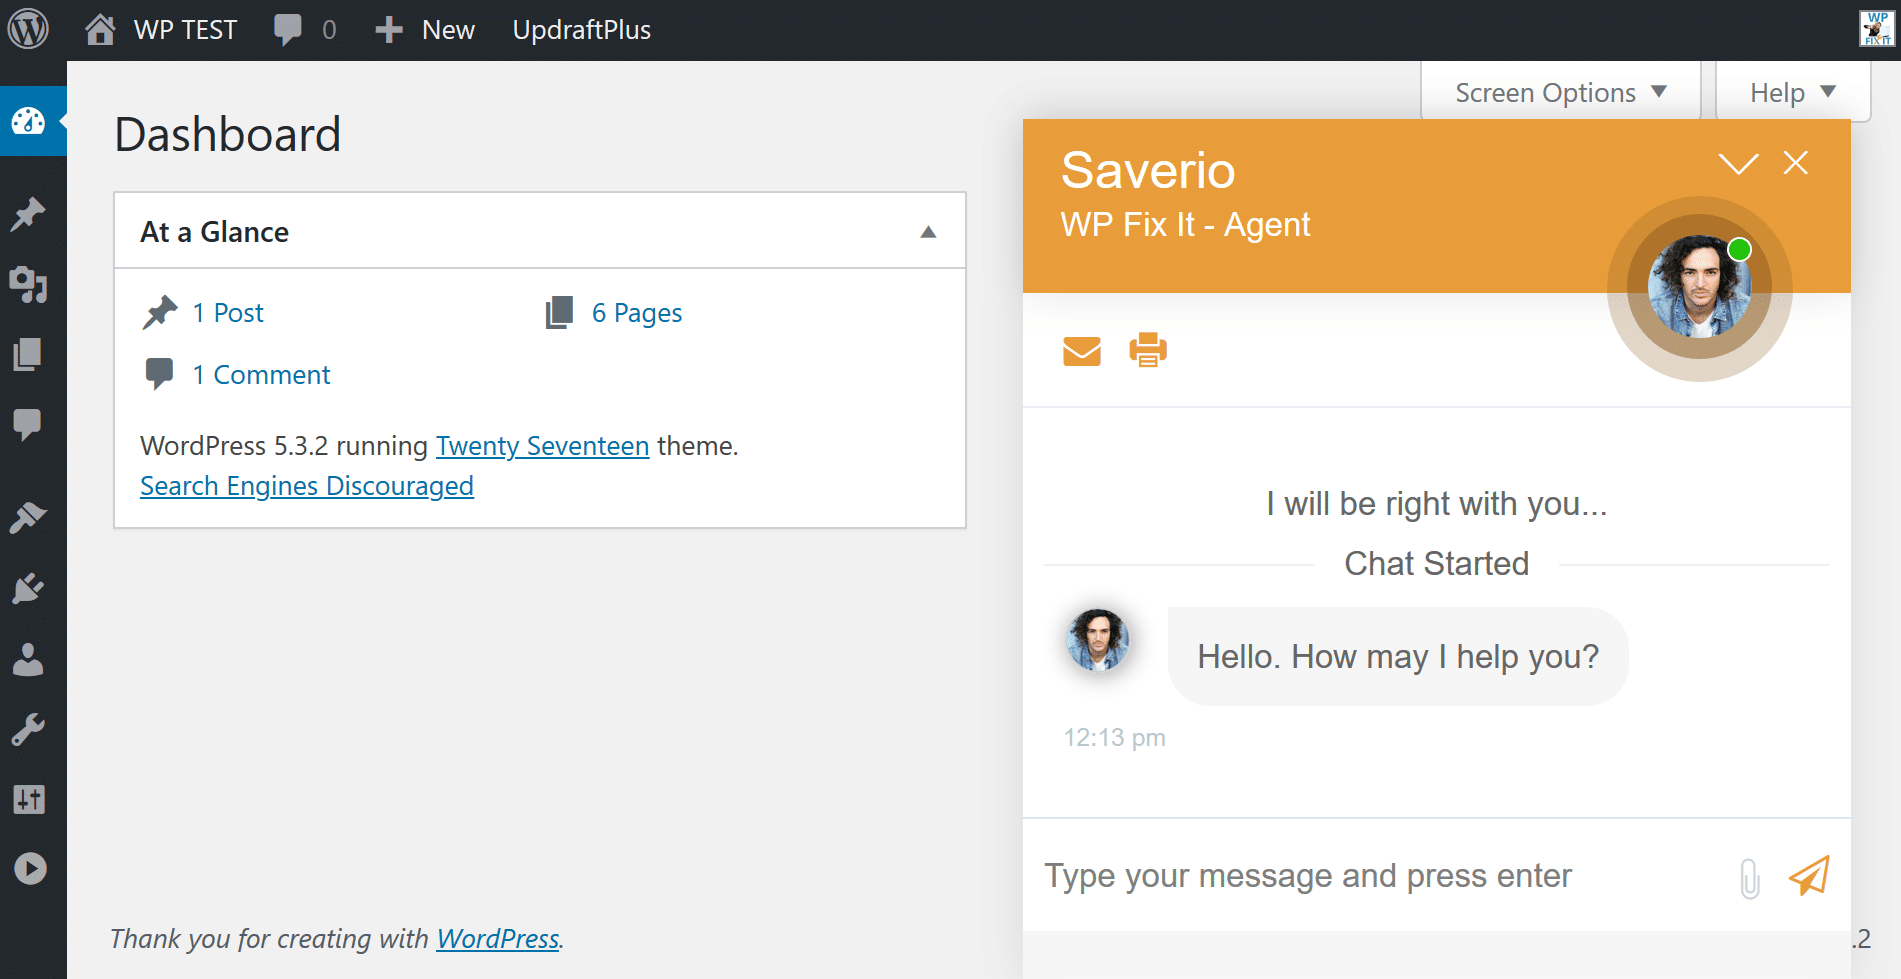The width and height of the screenshot is (1901, 979).
Task: Open the Twenty Seventeen theme link
Action: pyautogui.click(x=543, y=446)
